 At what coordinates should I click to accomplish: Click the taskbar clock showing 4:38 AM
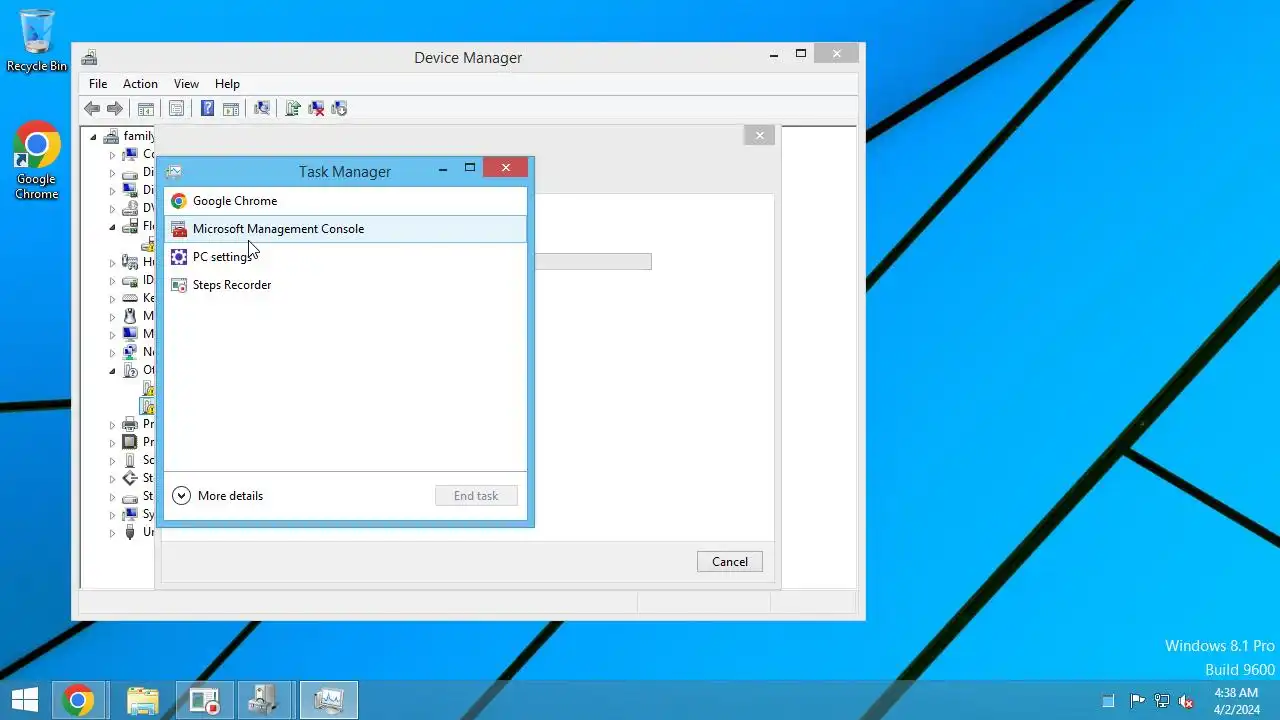(1236, 701)
